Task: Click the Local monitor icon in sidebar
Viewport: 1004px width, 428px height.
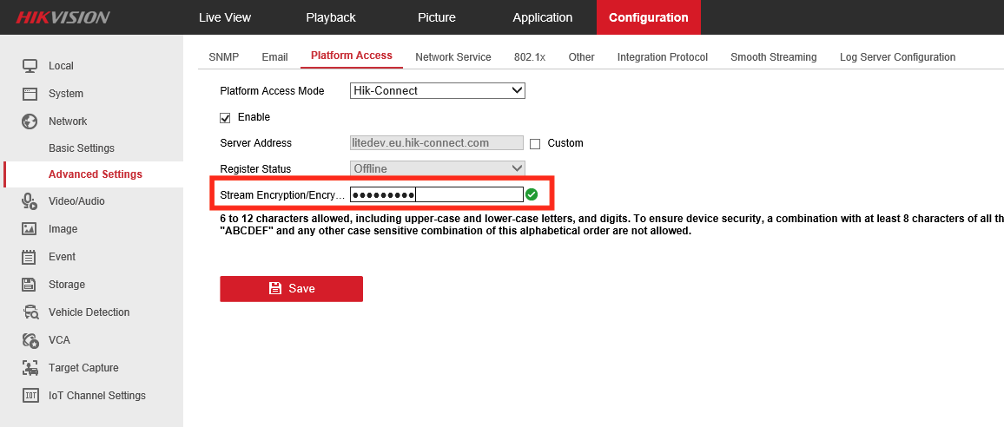Action: point(30,66)
